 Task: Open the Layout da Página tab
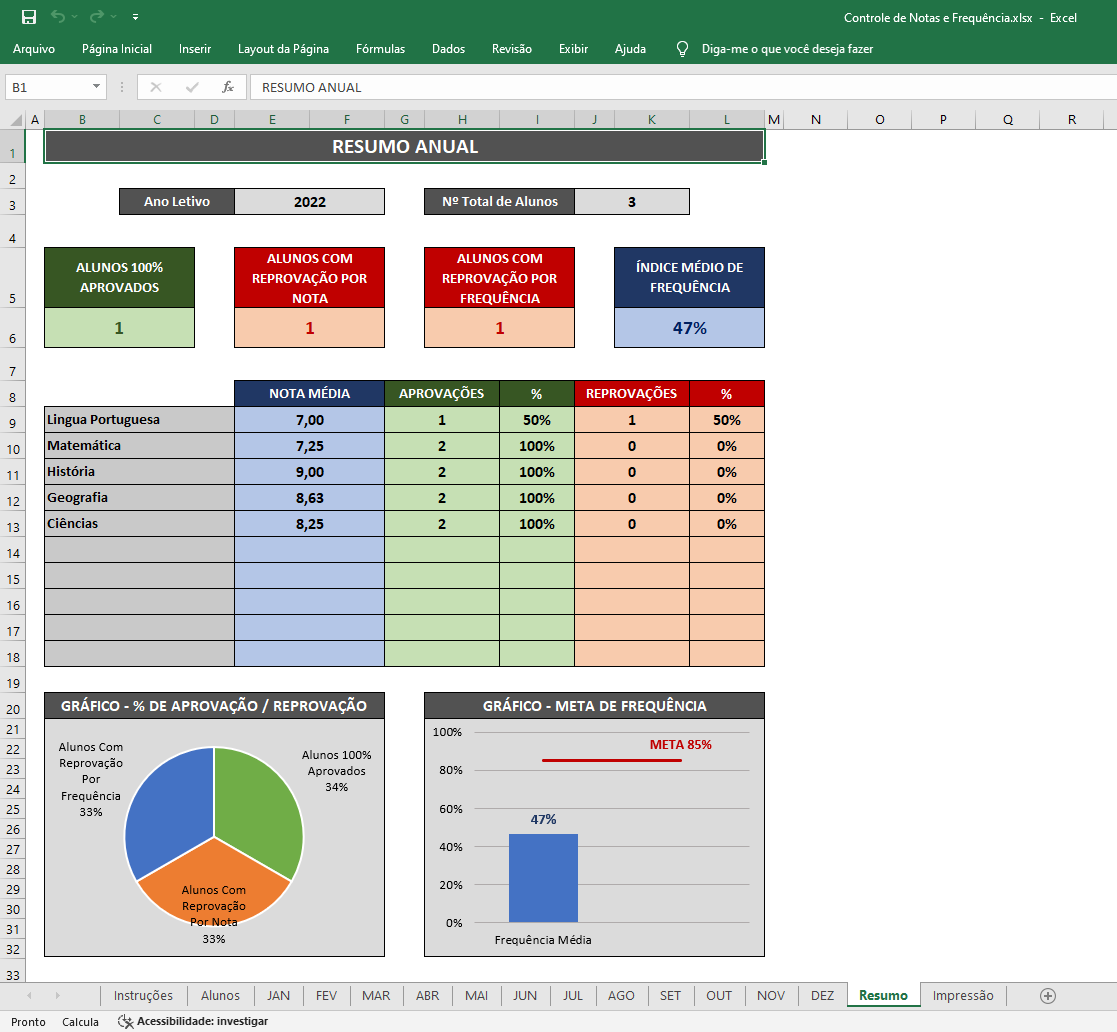pyautogui.click(x=283, y=48)
